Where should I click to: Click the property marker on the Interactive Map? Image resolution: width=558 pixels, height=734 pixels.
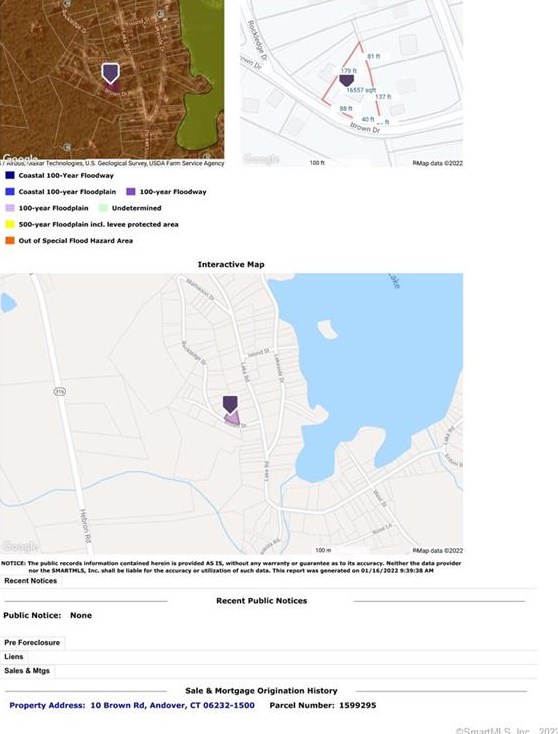[230, 404]
